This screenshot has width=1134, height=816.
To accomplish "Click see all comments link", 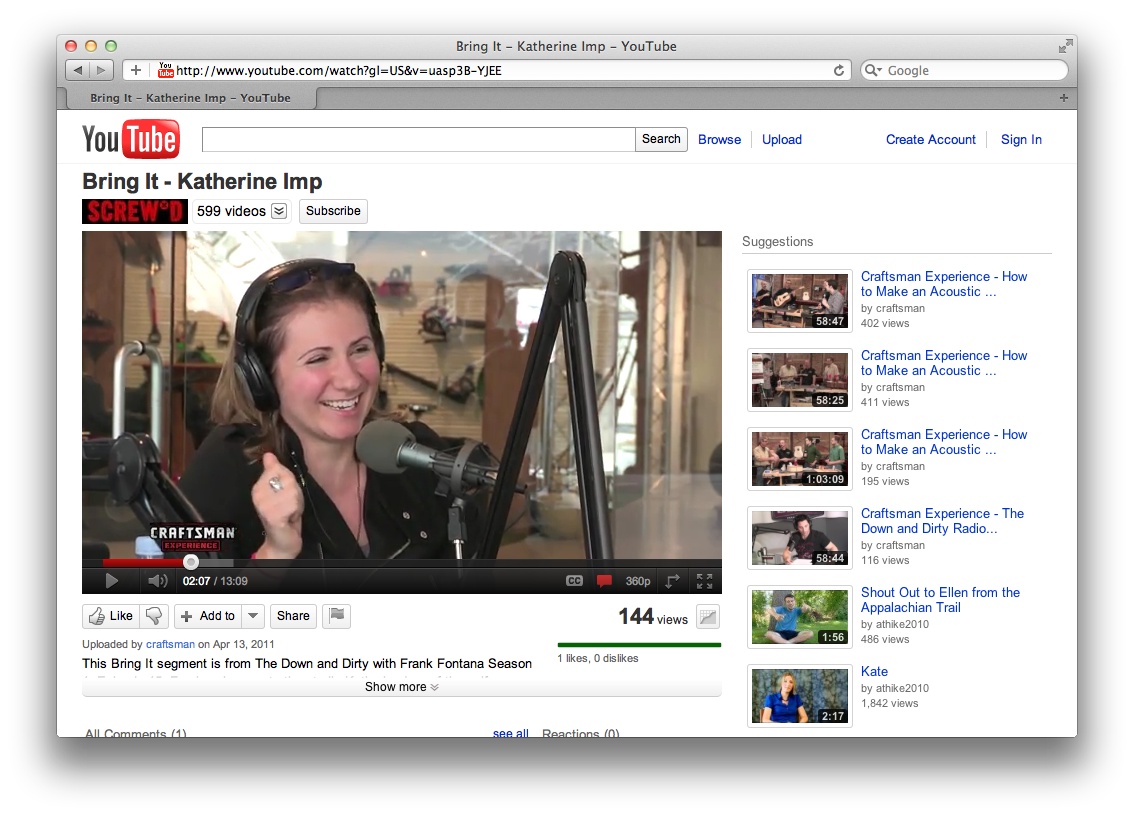I will click(511, 733).
